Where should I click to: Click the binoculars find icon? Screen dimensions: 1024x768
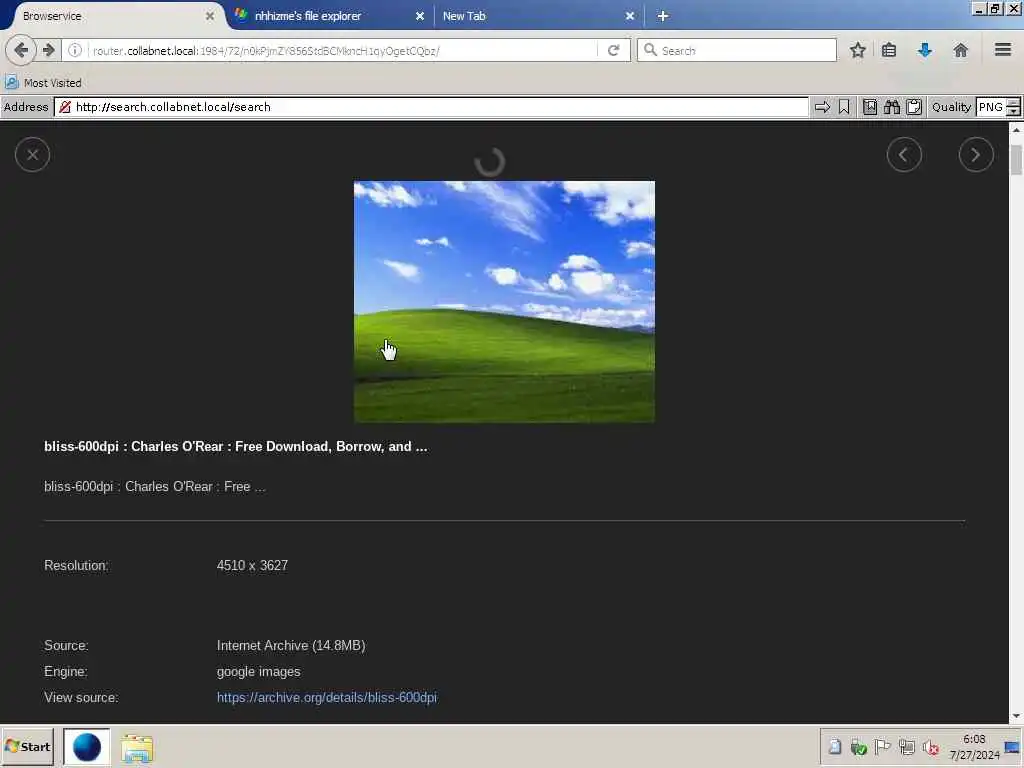[x=891, y=107]
